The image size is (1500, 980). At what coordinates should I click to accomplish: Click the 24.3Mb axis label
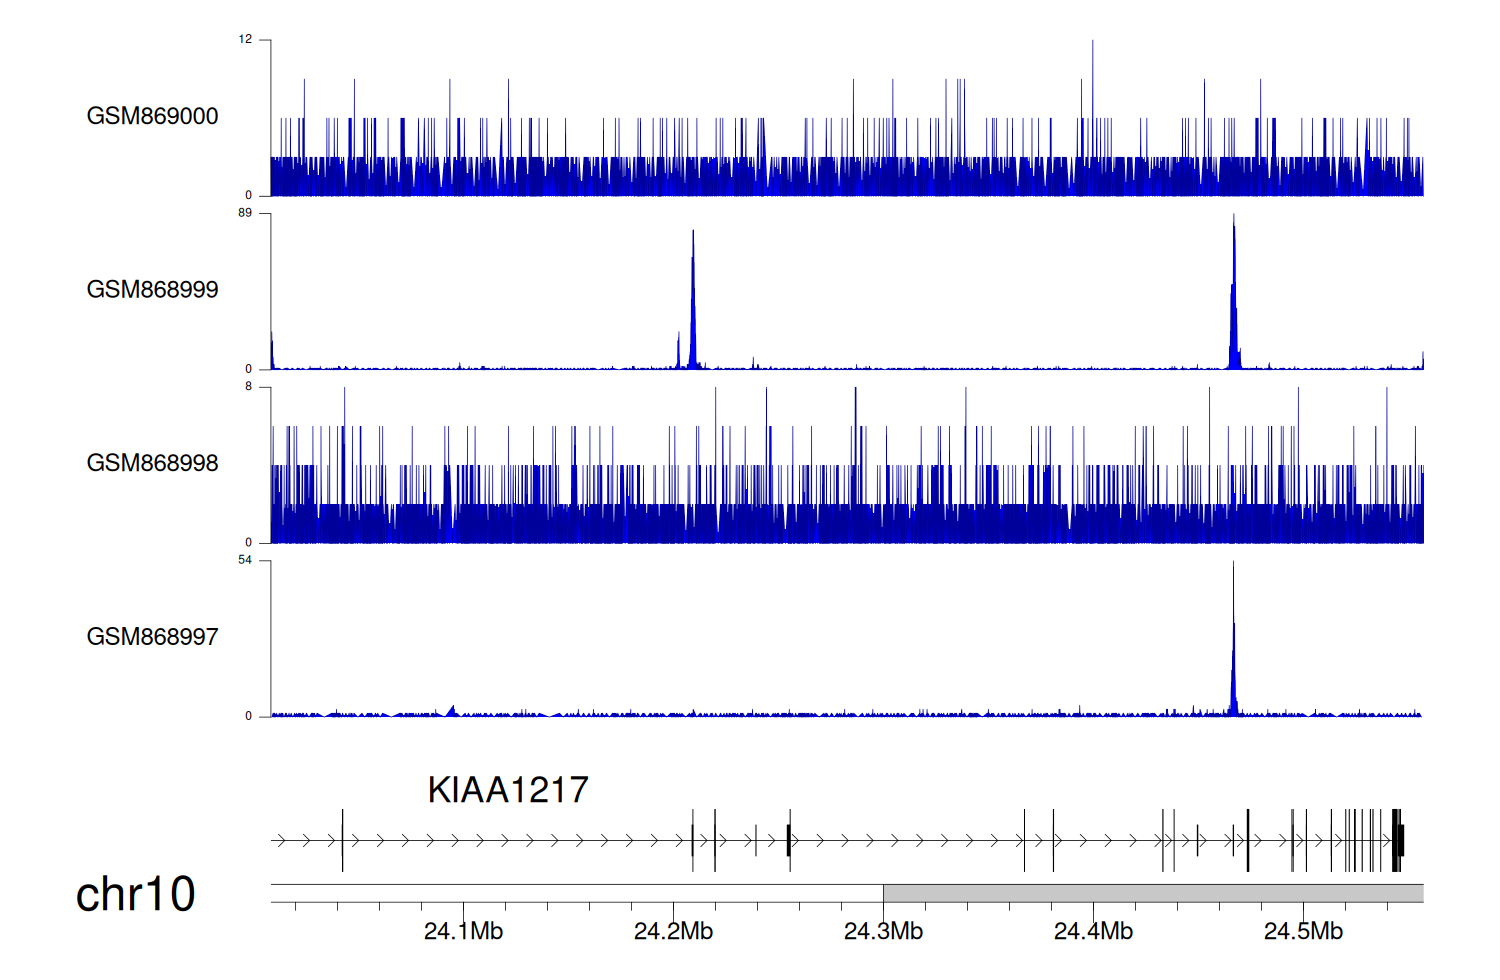pyautogui.click(x=883, y=932)
